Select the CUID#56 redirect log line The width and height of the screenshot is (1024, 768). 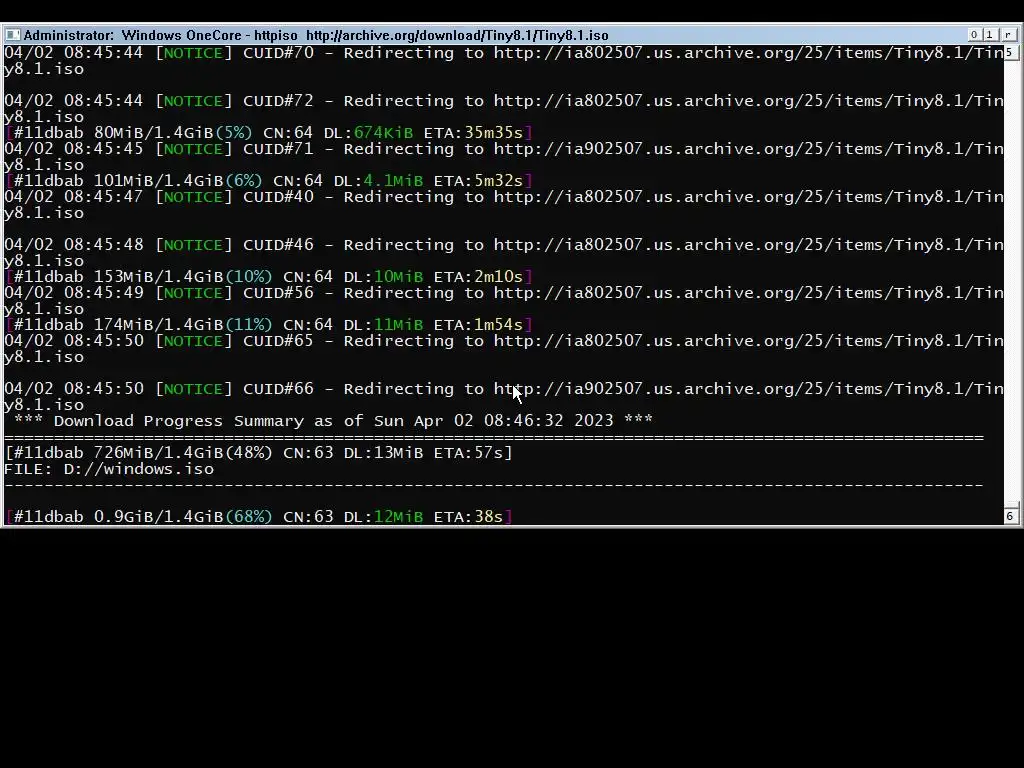[x=504, y=300]
